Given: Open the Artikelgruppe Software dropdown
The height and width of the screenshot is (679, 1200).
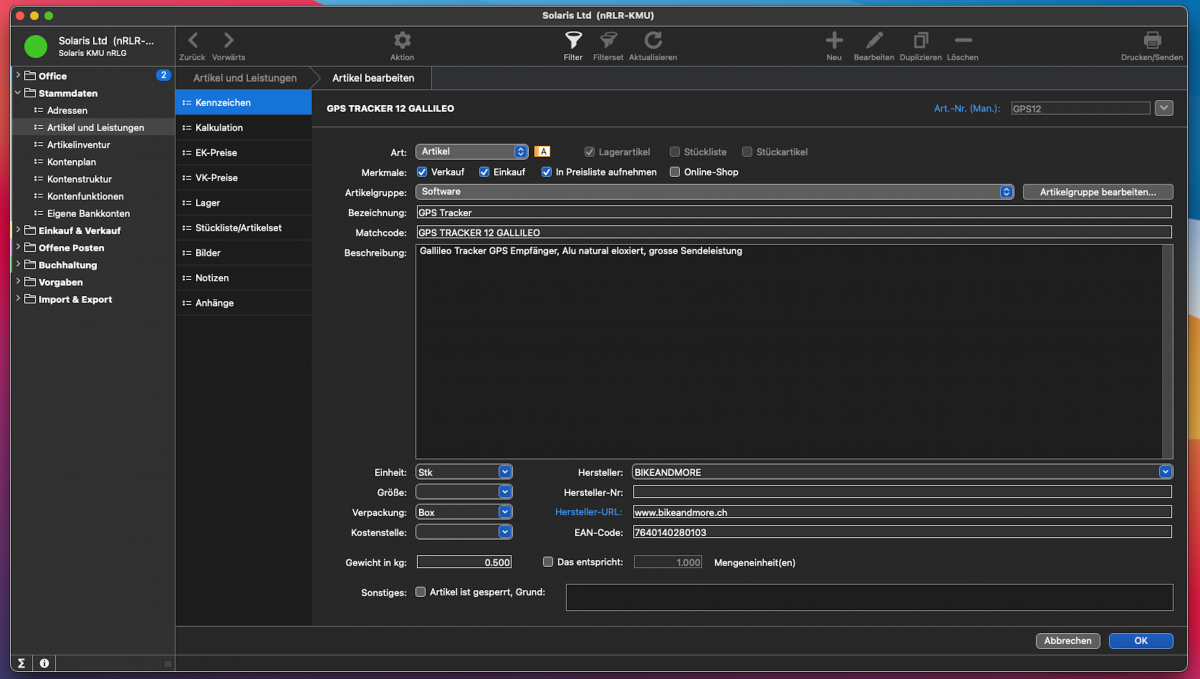Looking at the screenshot, I should click(x=1006, y=192).
